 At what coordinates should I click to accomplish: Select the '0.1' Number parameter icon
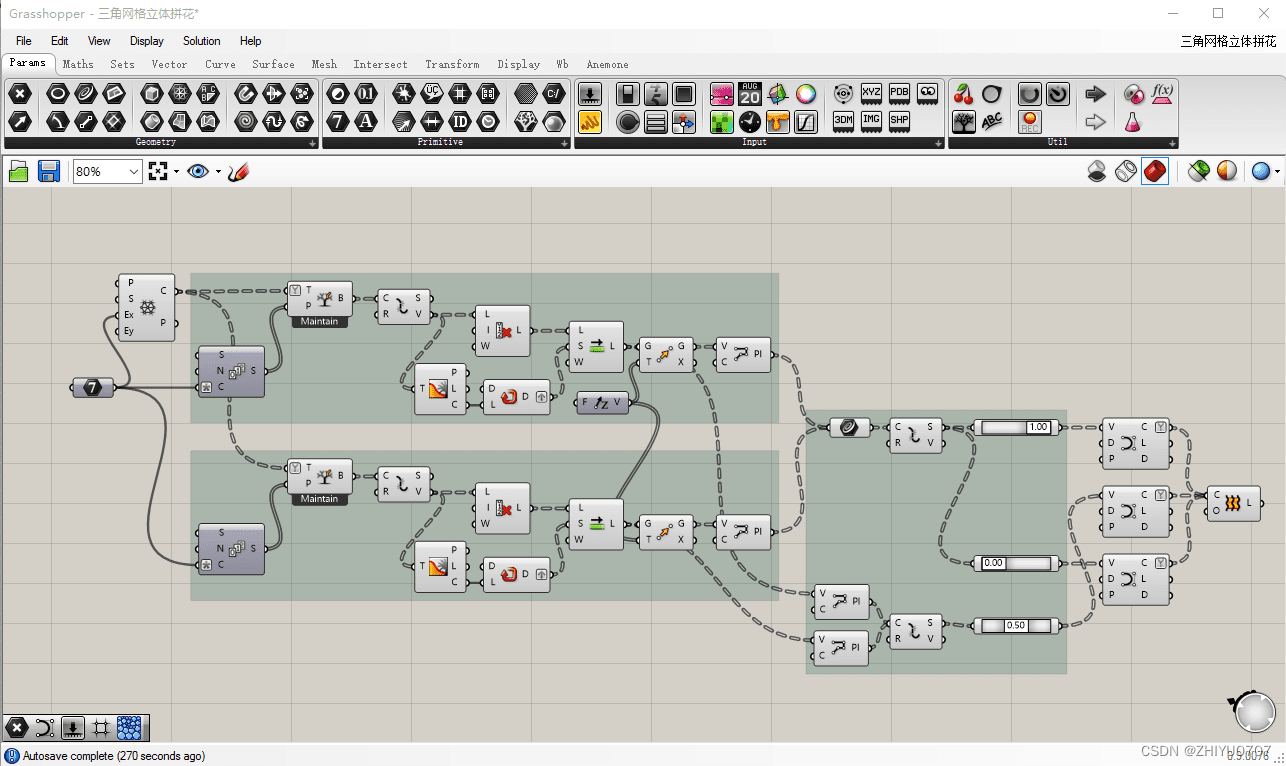click(366, 94)
